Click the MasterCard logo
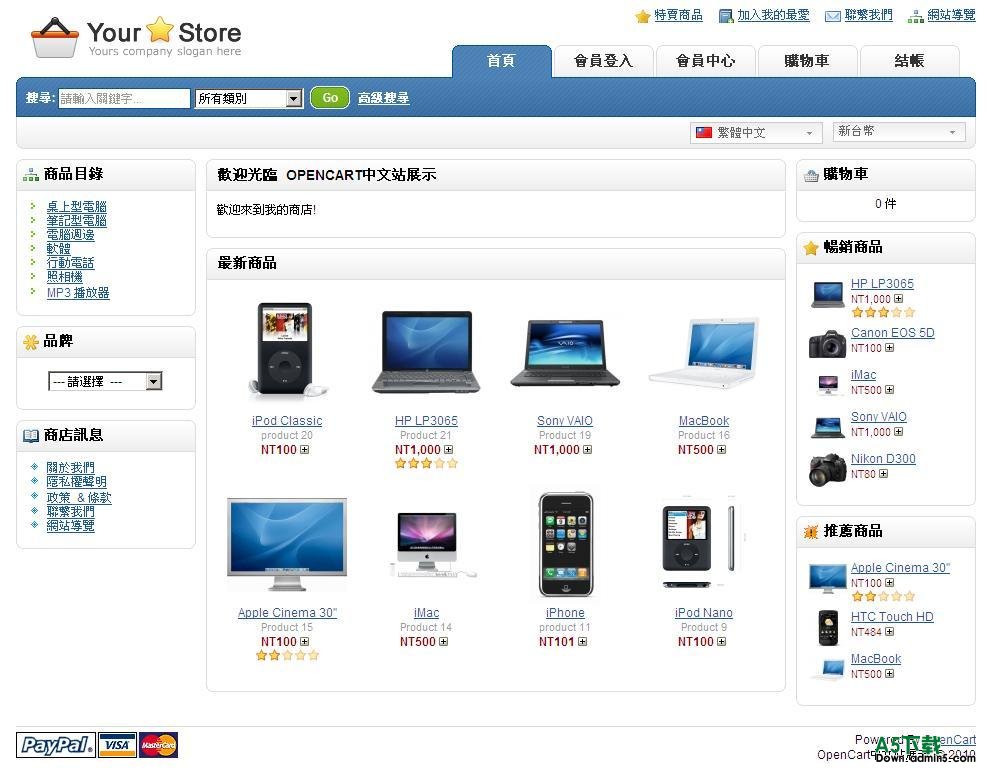The width and height of the screenshot is (987, 768). (158, 745)
